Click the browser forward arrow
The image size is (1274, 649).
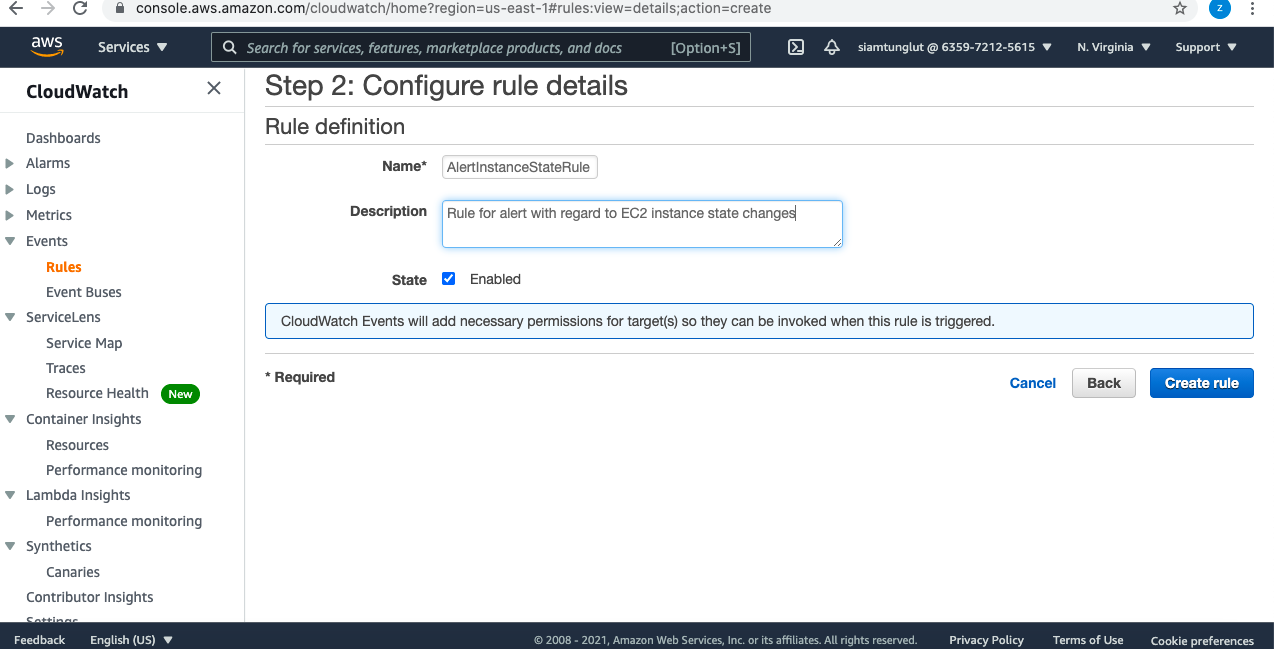click(x=48, y=8)
